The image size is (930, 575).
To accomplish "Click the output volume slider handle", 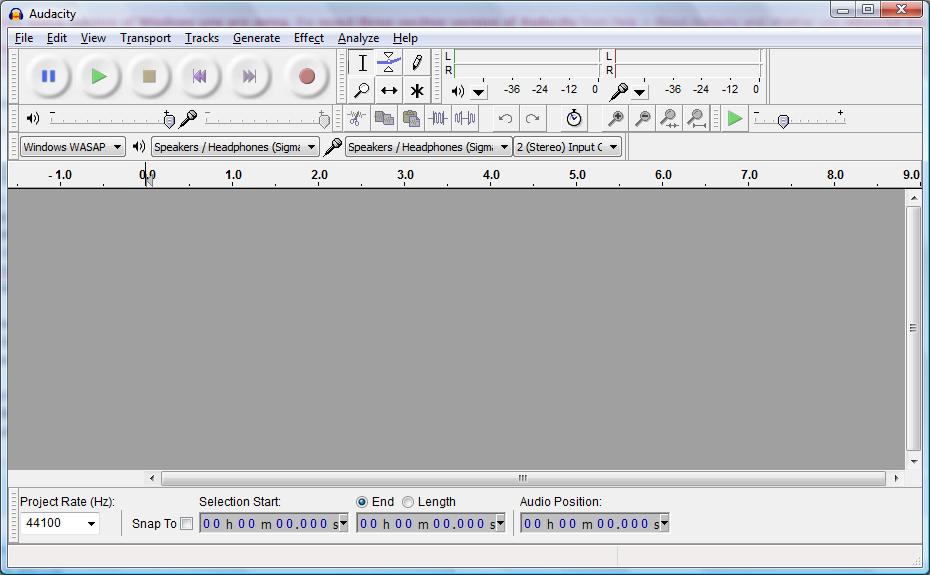I will click(x=169, y=120).
